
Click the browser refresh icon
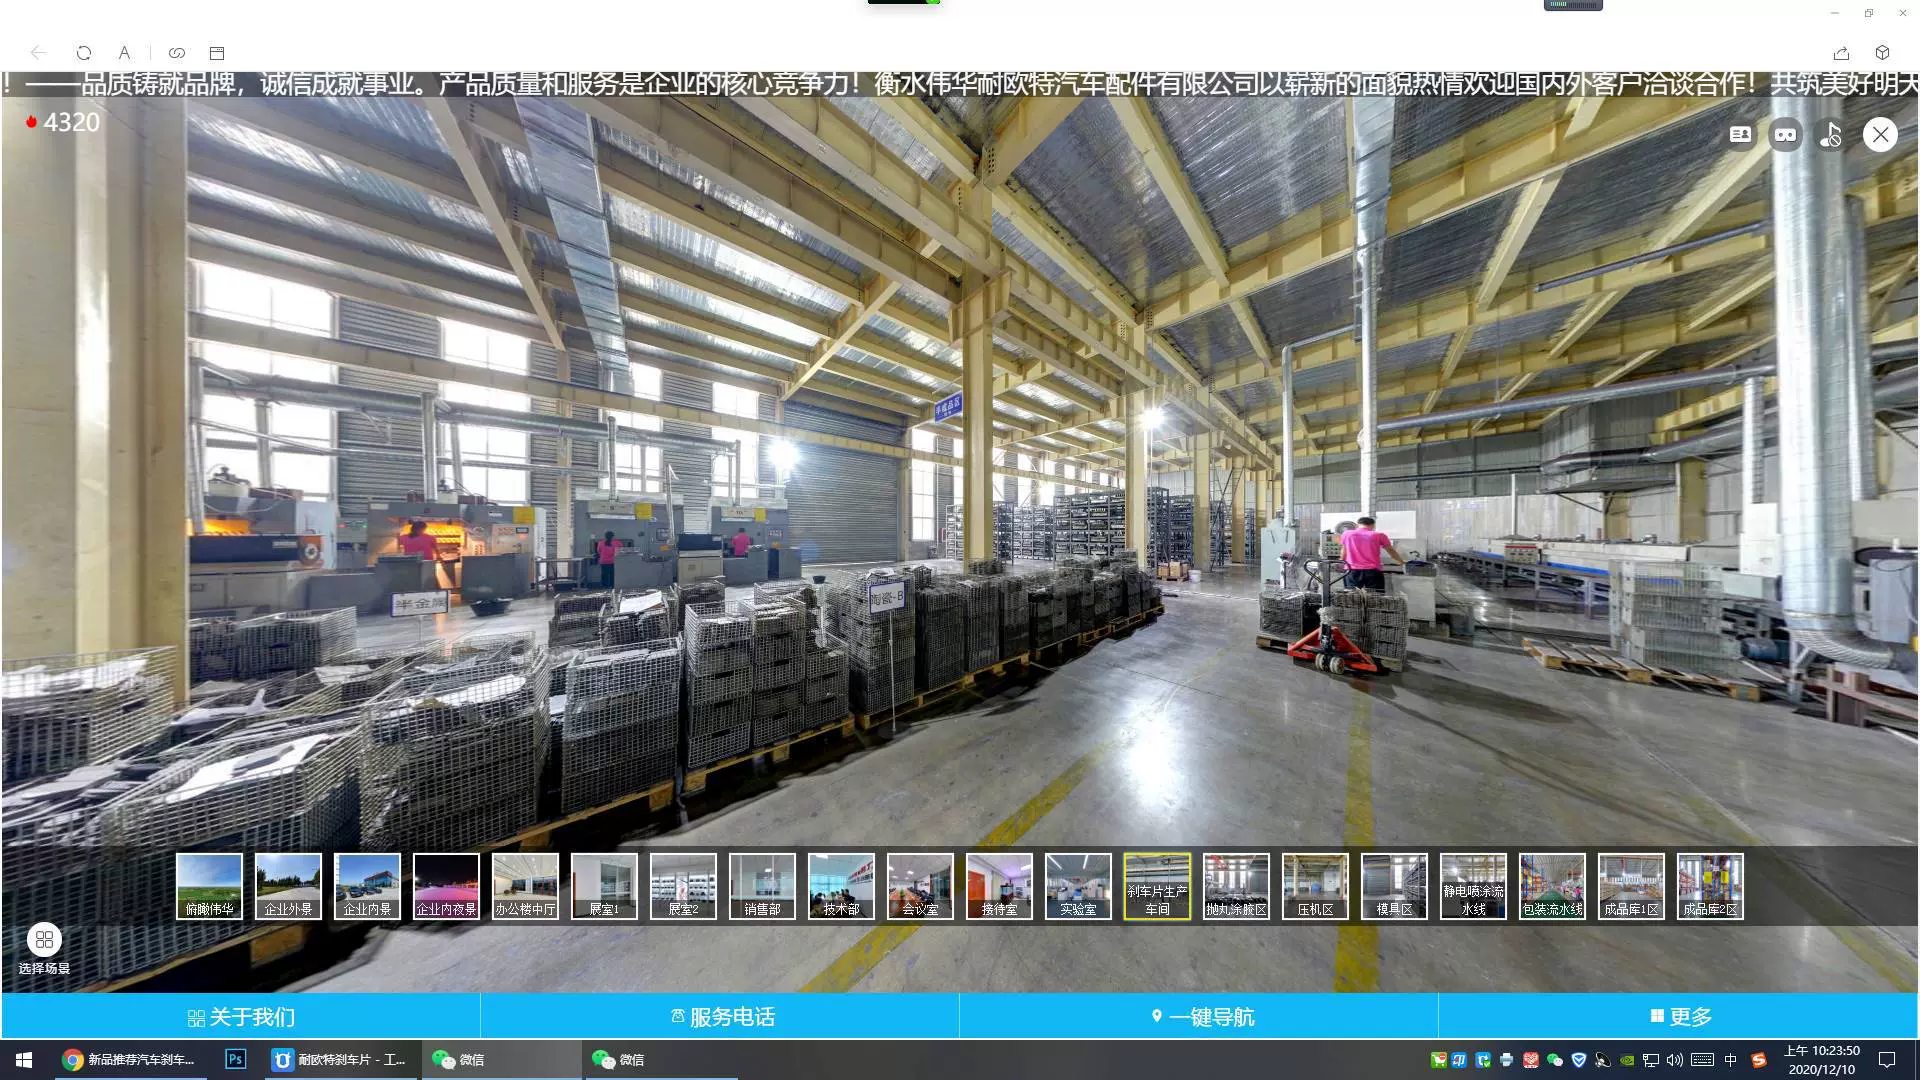(x=84, y=53)
